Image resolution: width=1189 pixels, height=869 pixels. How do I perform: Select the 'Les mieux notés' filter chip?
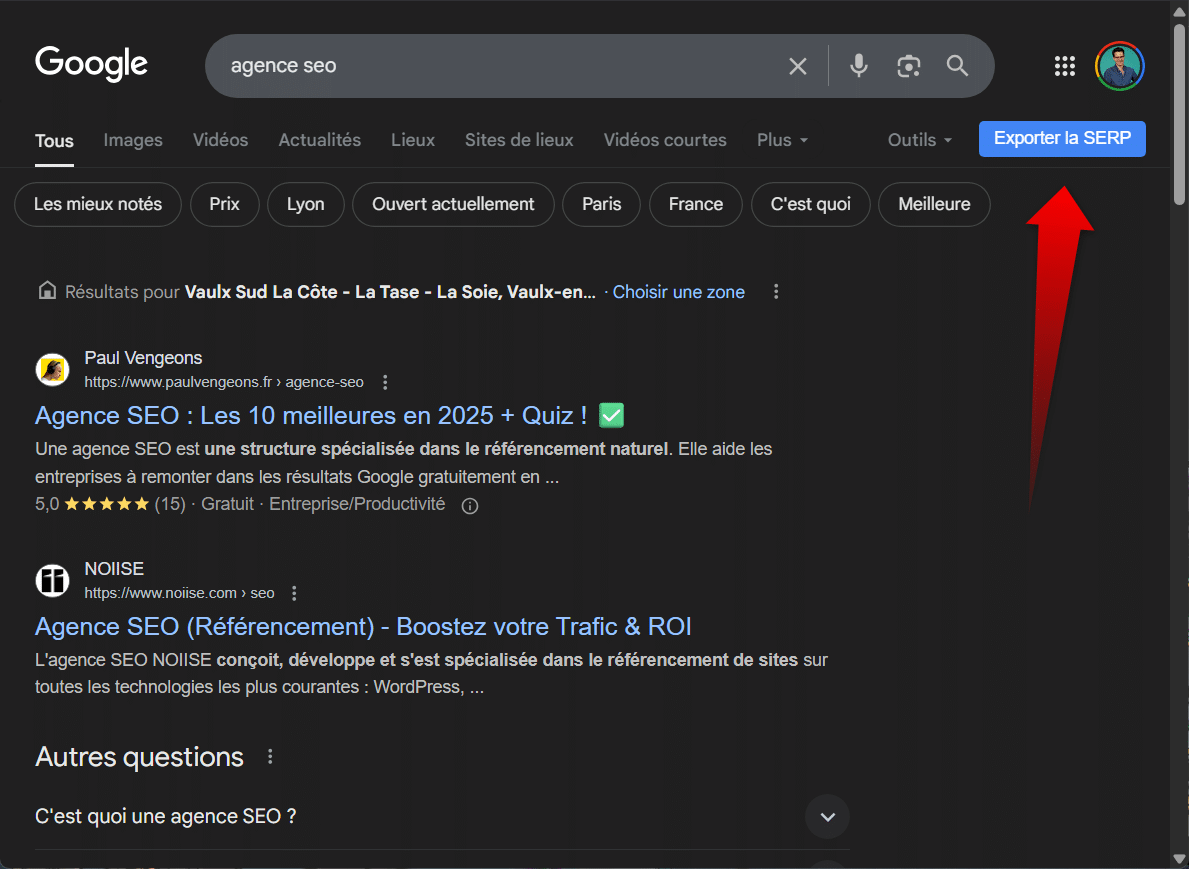click(98, 204)
